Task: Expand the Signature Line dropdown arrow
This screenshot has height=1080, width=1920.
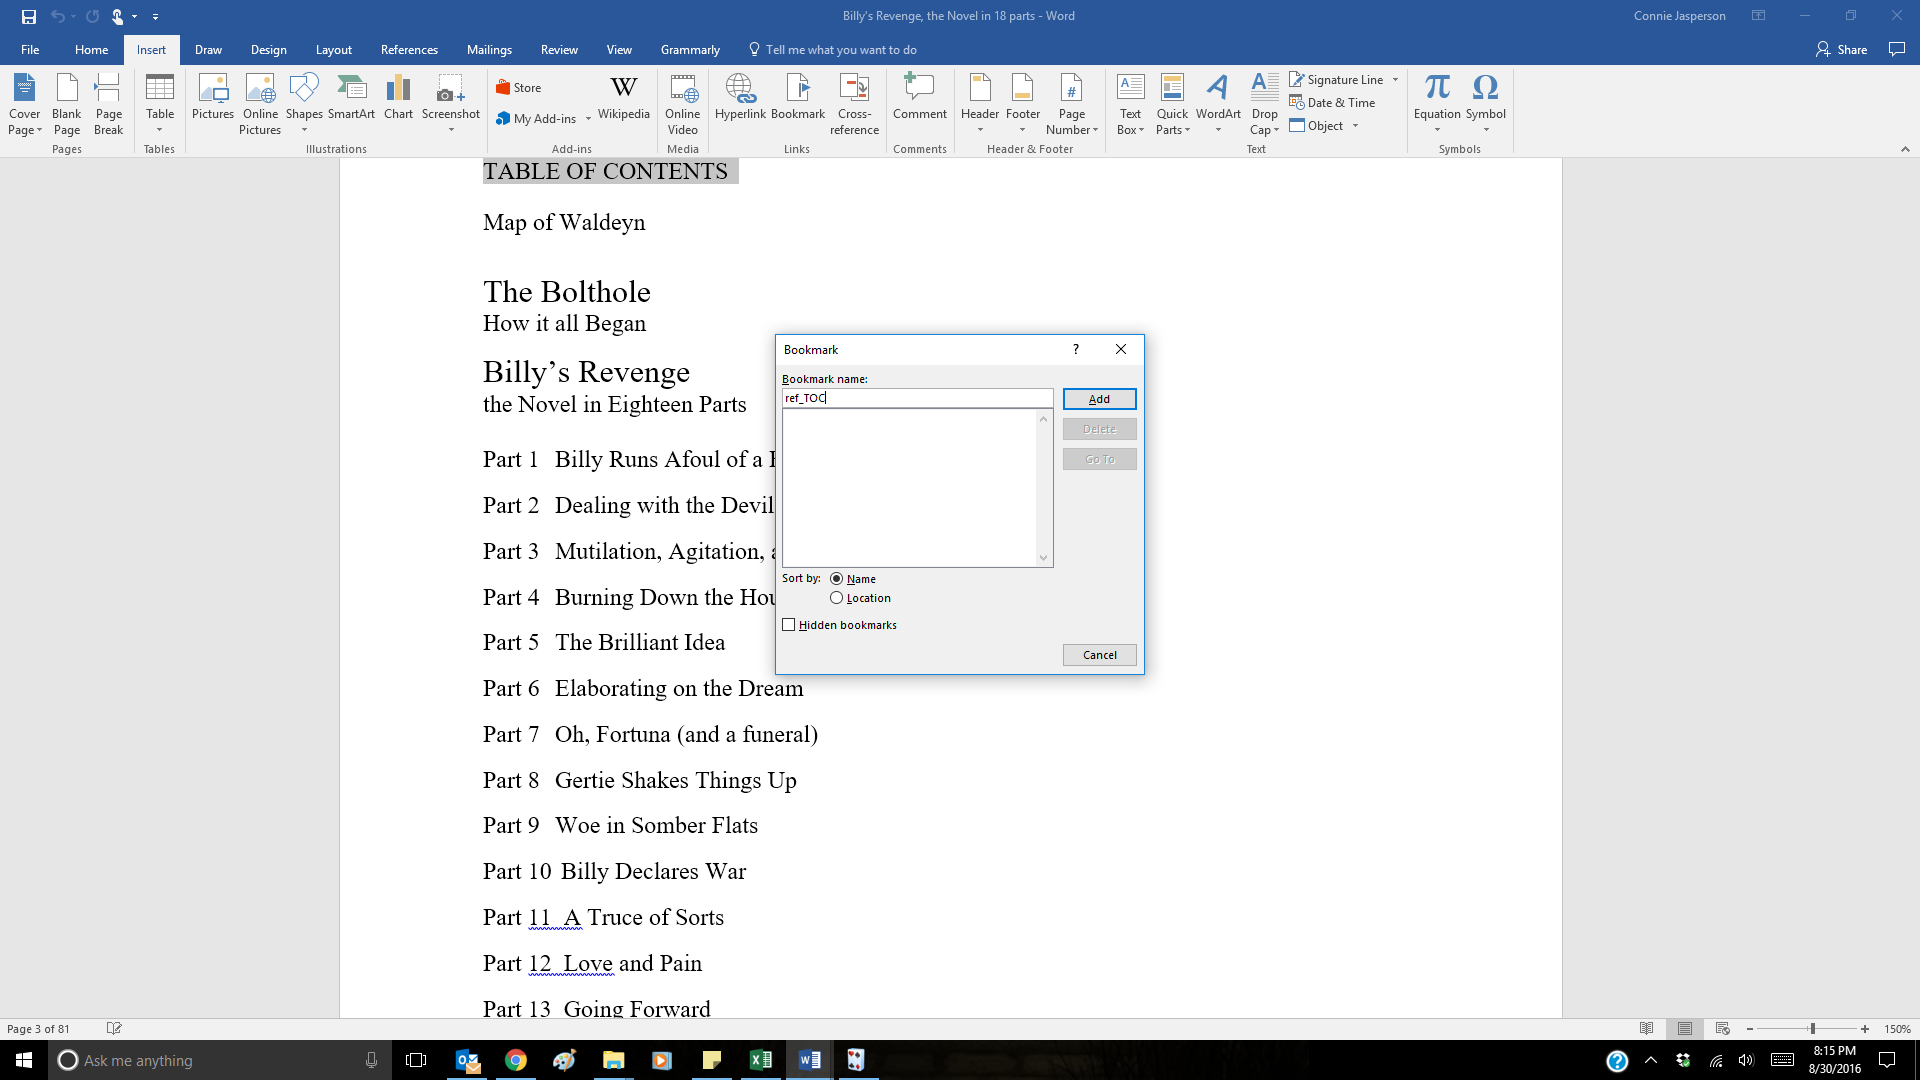Action: point(1395,80)
